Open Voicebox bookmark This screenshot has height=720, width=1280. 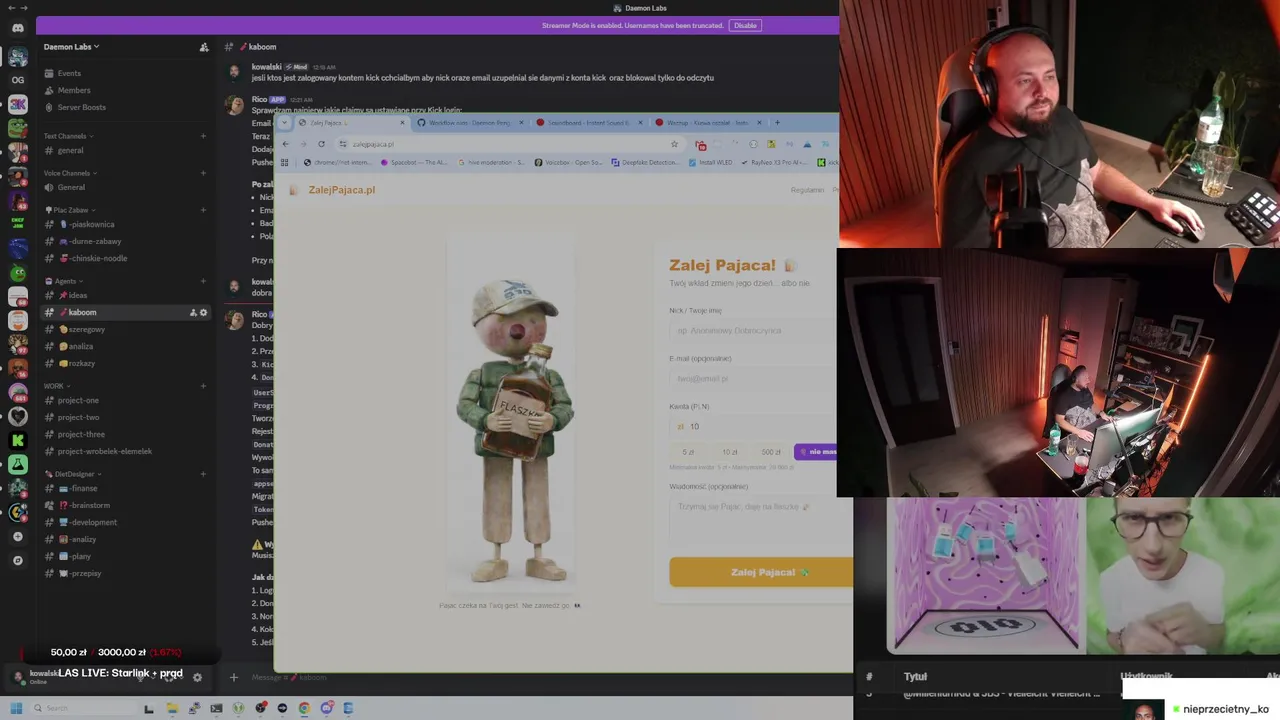coord(568,162)
